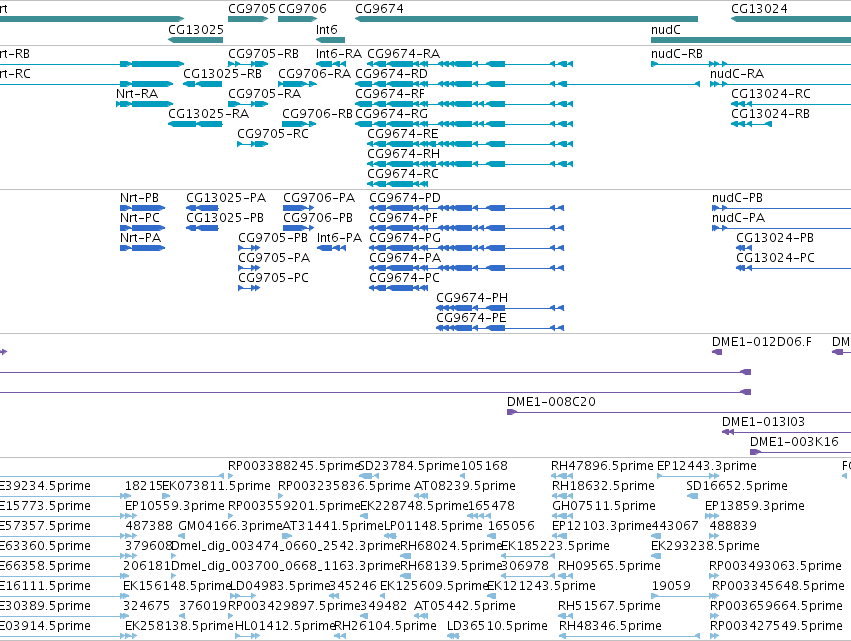Click the CG9705 gene label

tap(252, 9)
